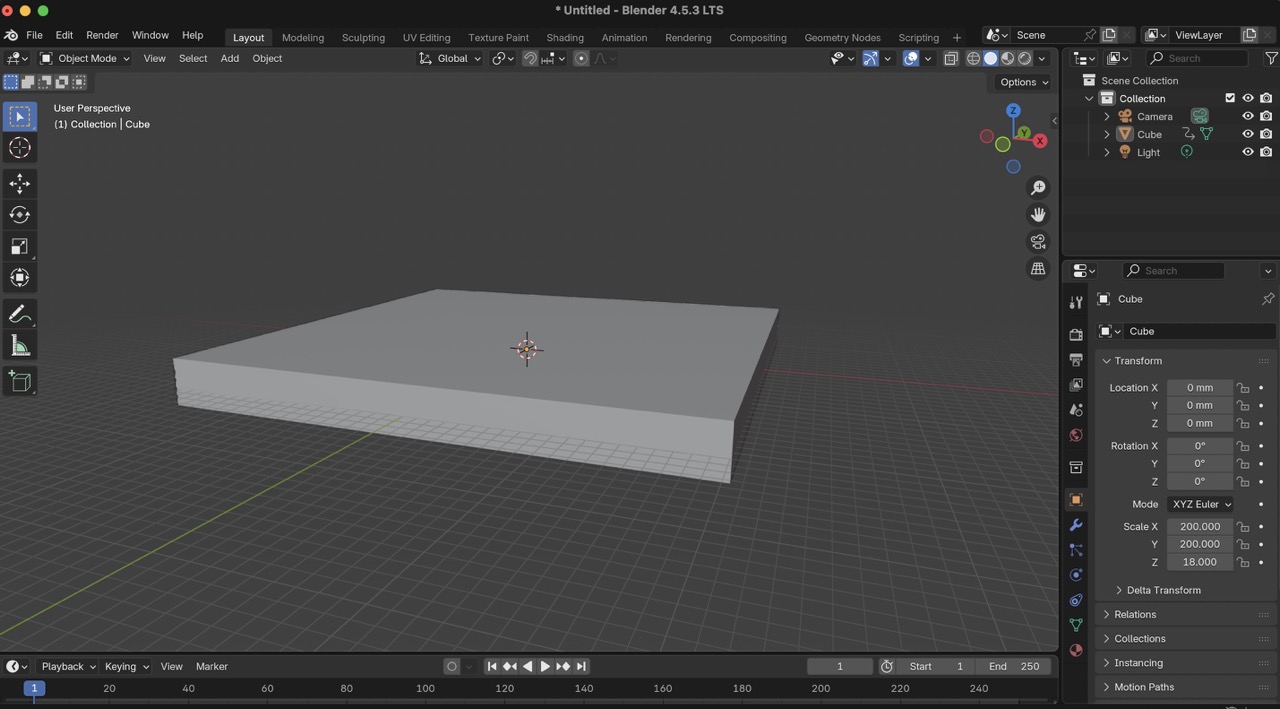The image size is (1280, 709).
Task: Click the Options button in viewport
Action: click(1023, 82)
